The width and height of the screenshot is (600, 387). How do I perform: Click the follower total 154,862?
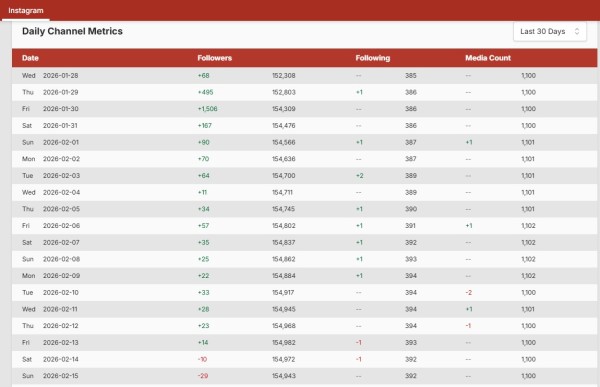pyautogui.click(x=284, y=259)
